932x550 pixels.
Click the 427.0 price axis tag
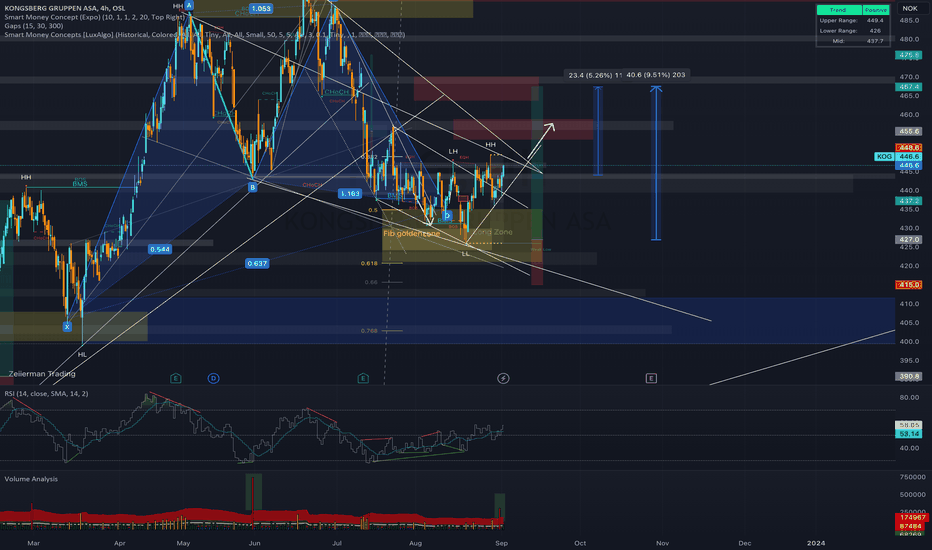click(908, 240)
